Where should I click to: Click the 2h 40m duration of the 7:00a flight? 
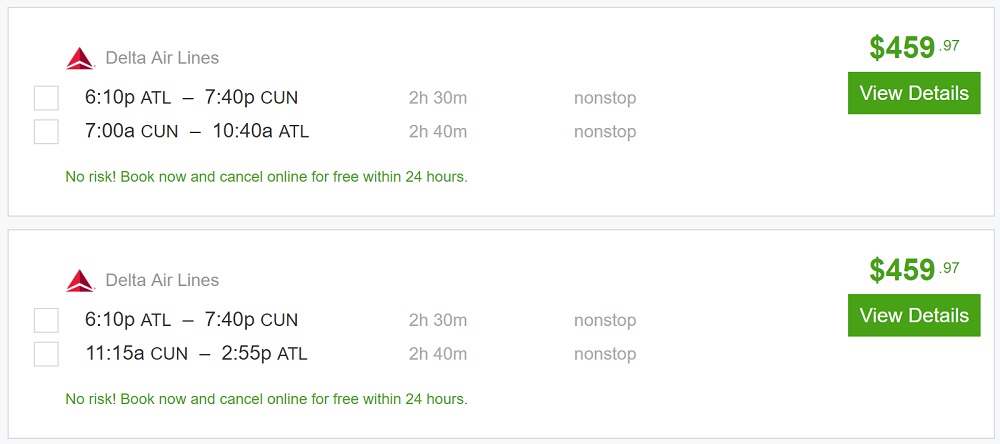tap(438, 132)
